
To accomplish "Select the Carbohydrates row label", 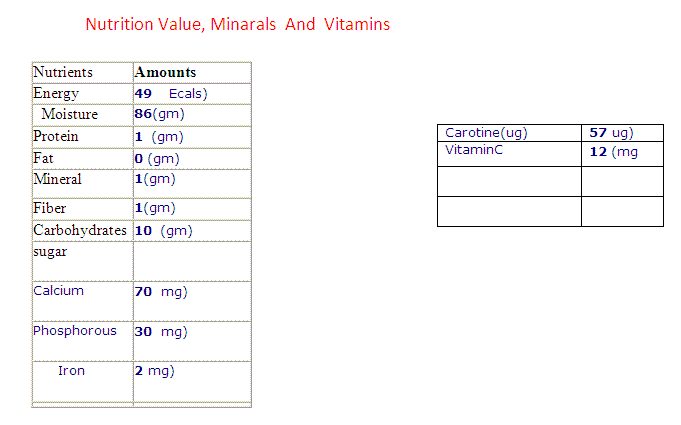I will click(80, 230).
